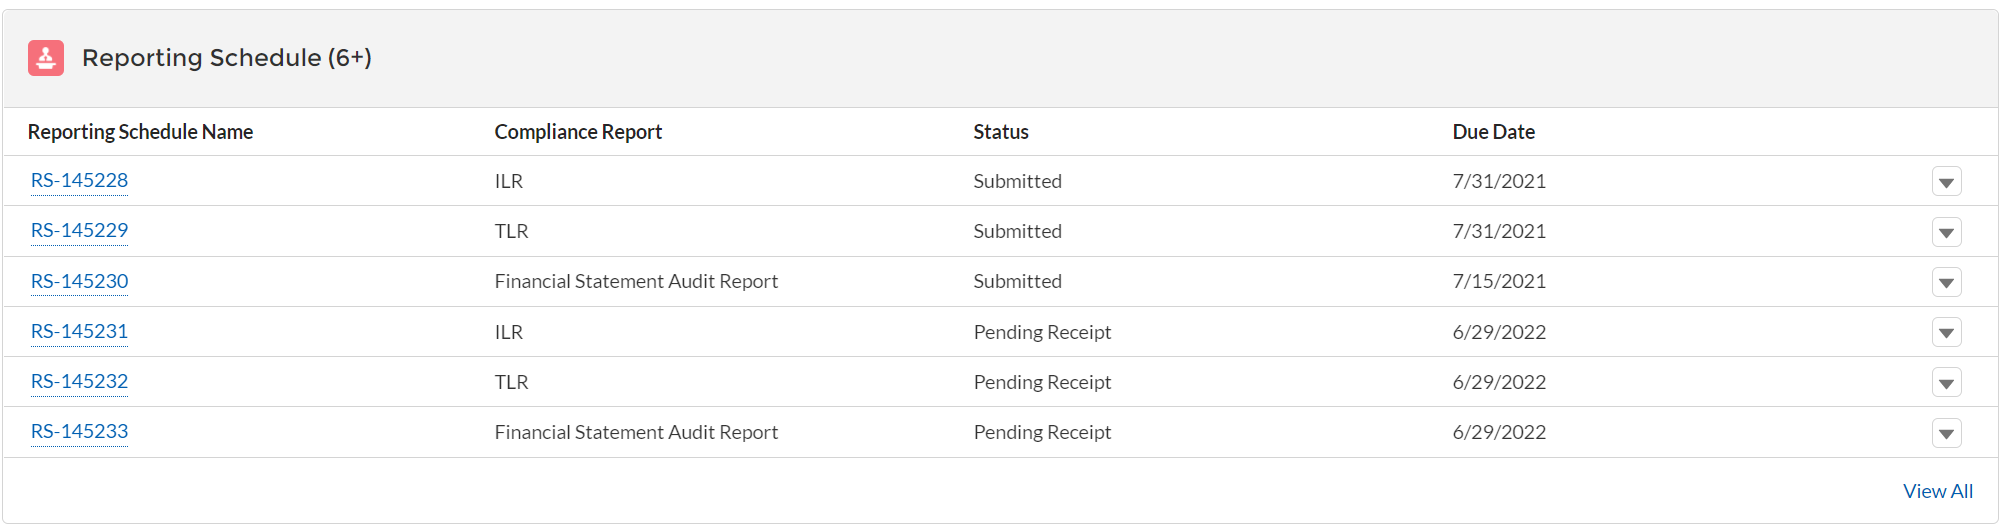Click the Due Date column header
This screenshot has height=526, width=2016.
(1493, 132)
